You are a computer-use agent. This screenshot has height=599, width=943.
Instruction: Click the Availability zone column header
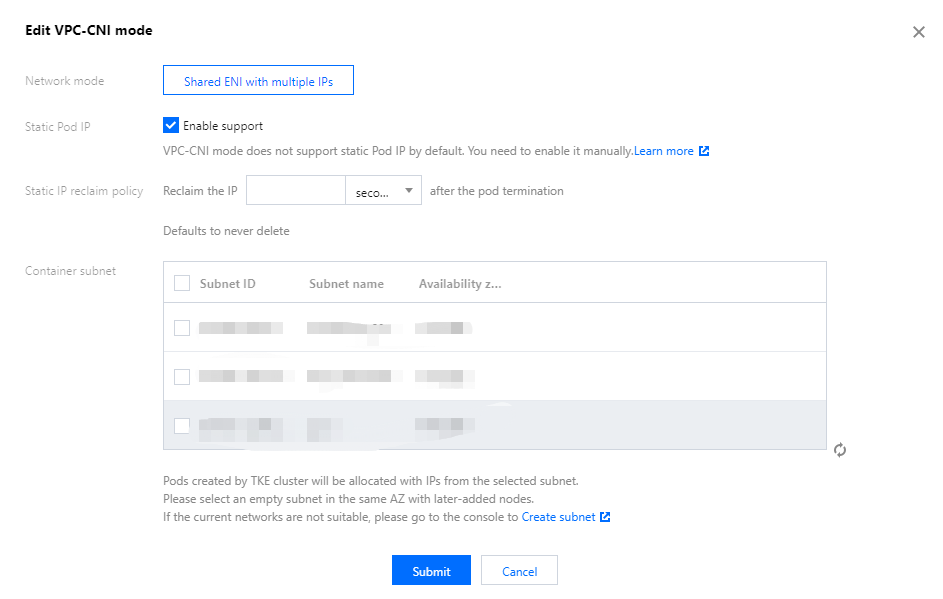(460, 284)
